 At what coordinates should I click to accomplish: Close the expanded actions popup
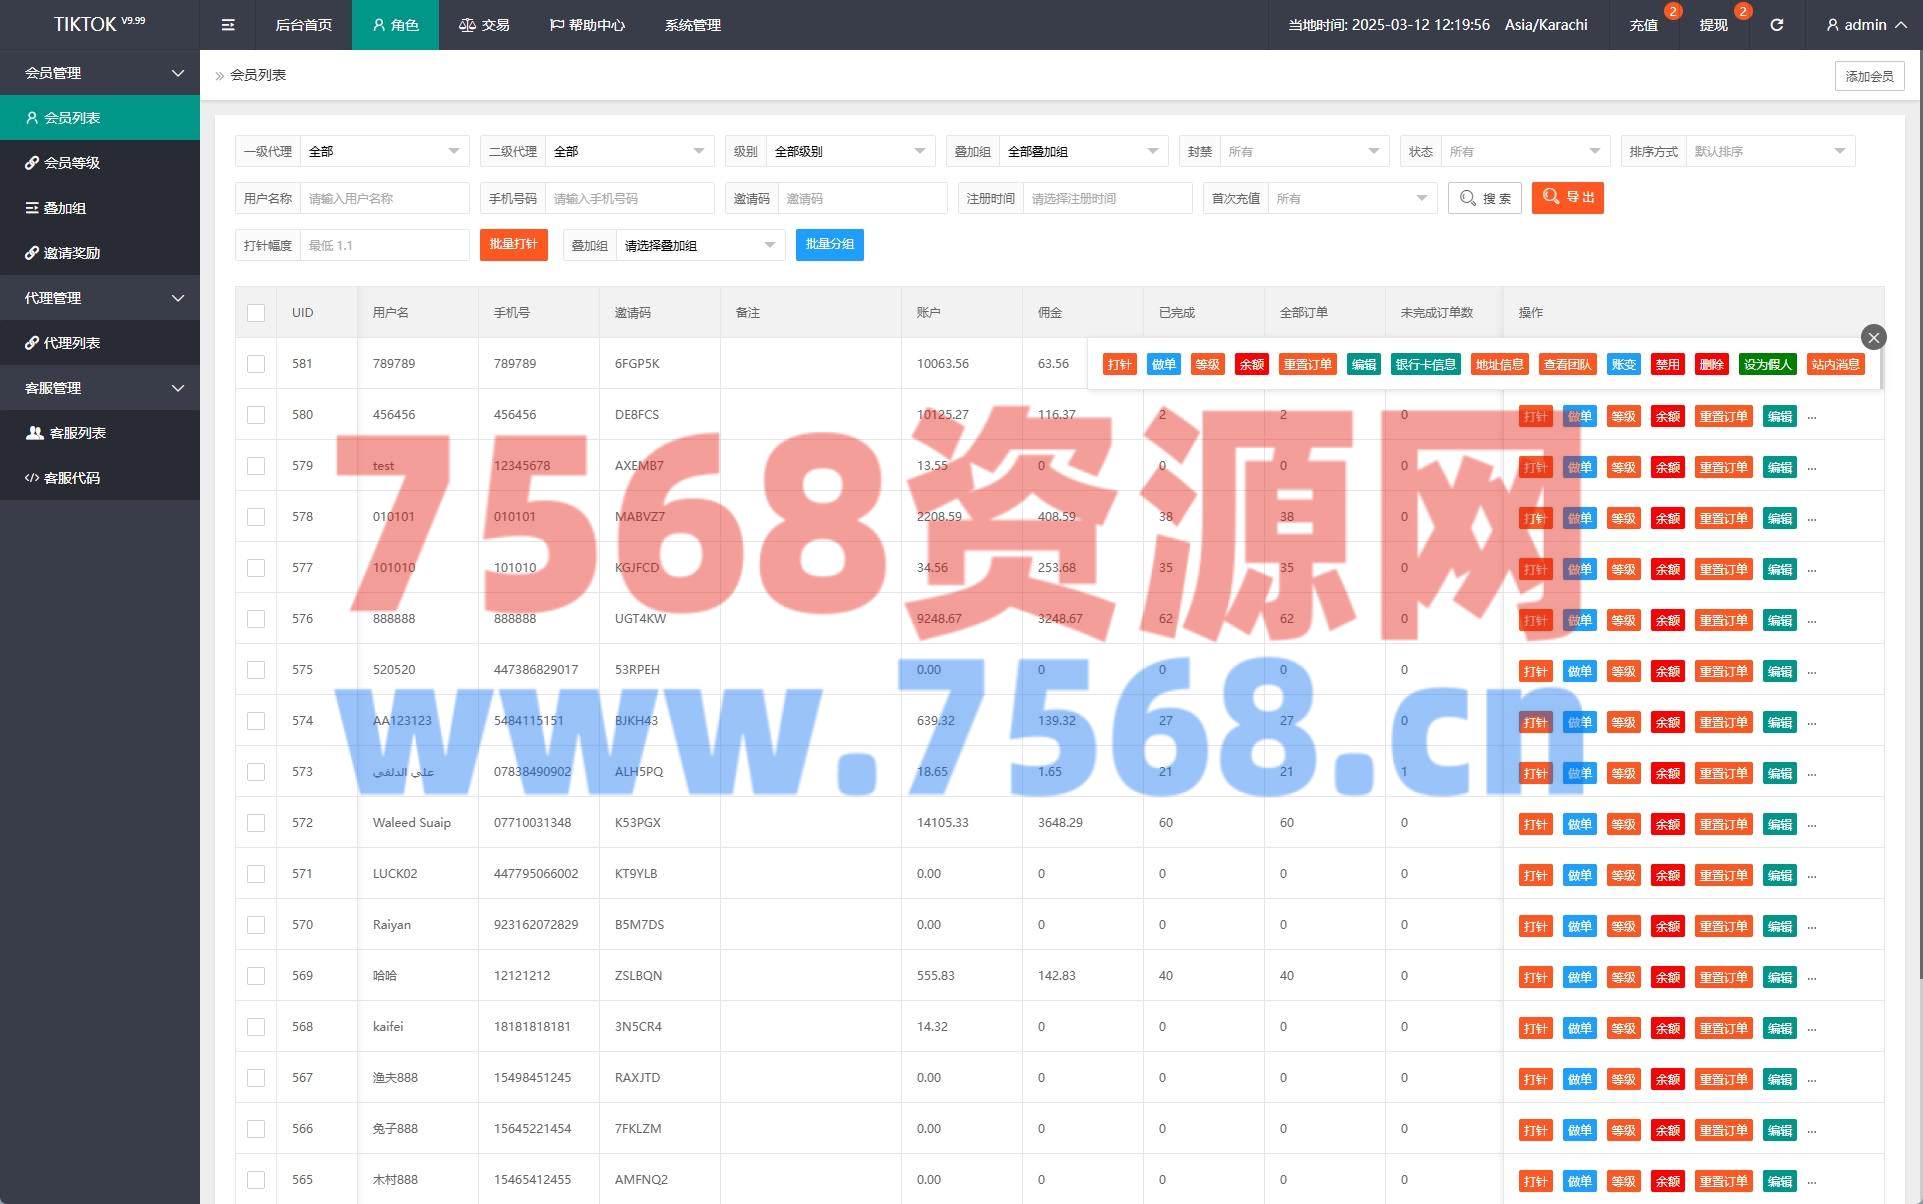coord(1873,337)
